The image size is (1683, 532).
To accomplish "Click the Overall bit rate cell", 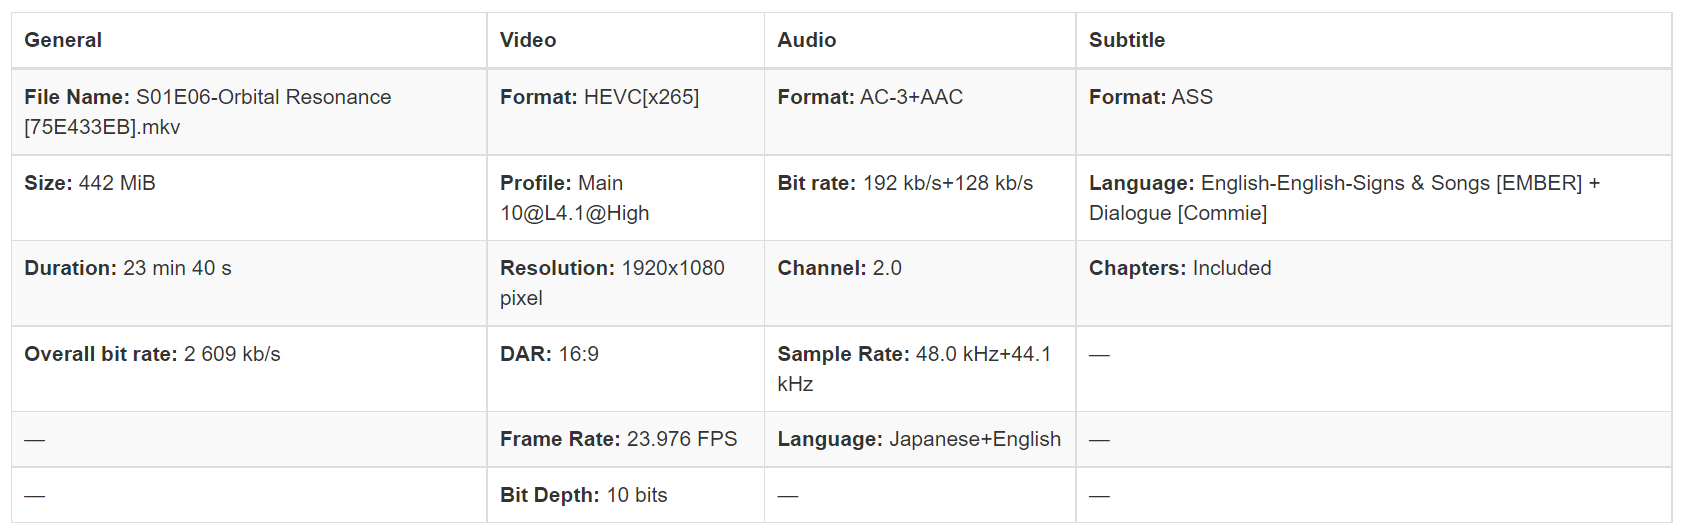I will pos(152,354).
